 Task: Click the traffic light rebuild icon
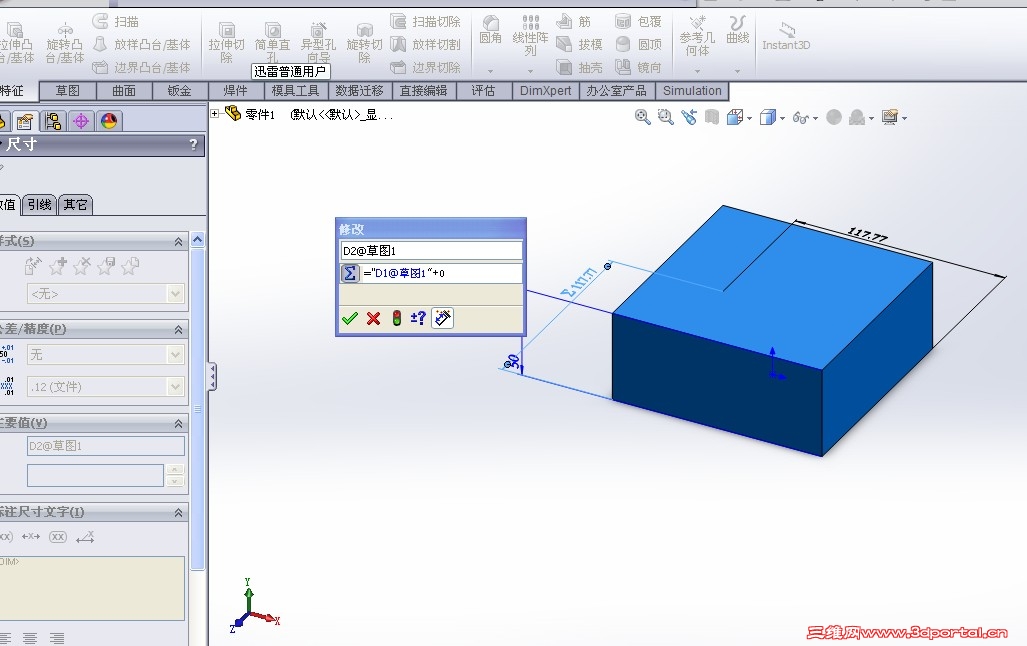(x=397, y=318)
